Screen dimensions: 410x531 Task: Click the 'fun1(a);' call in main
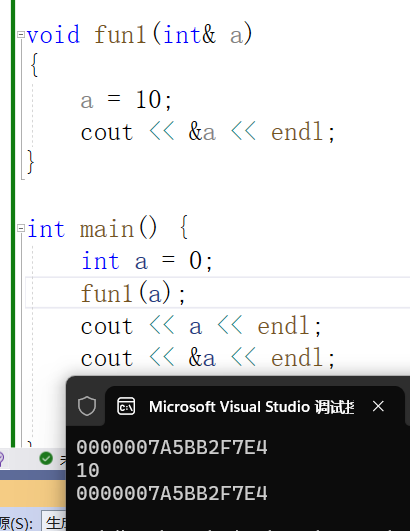[x=133, y=293]
